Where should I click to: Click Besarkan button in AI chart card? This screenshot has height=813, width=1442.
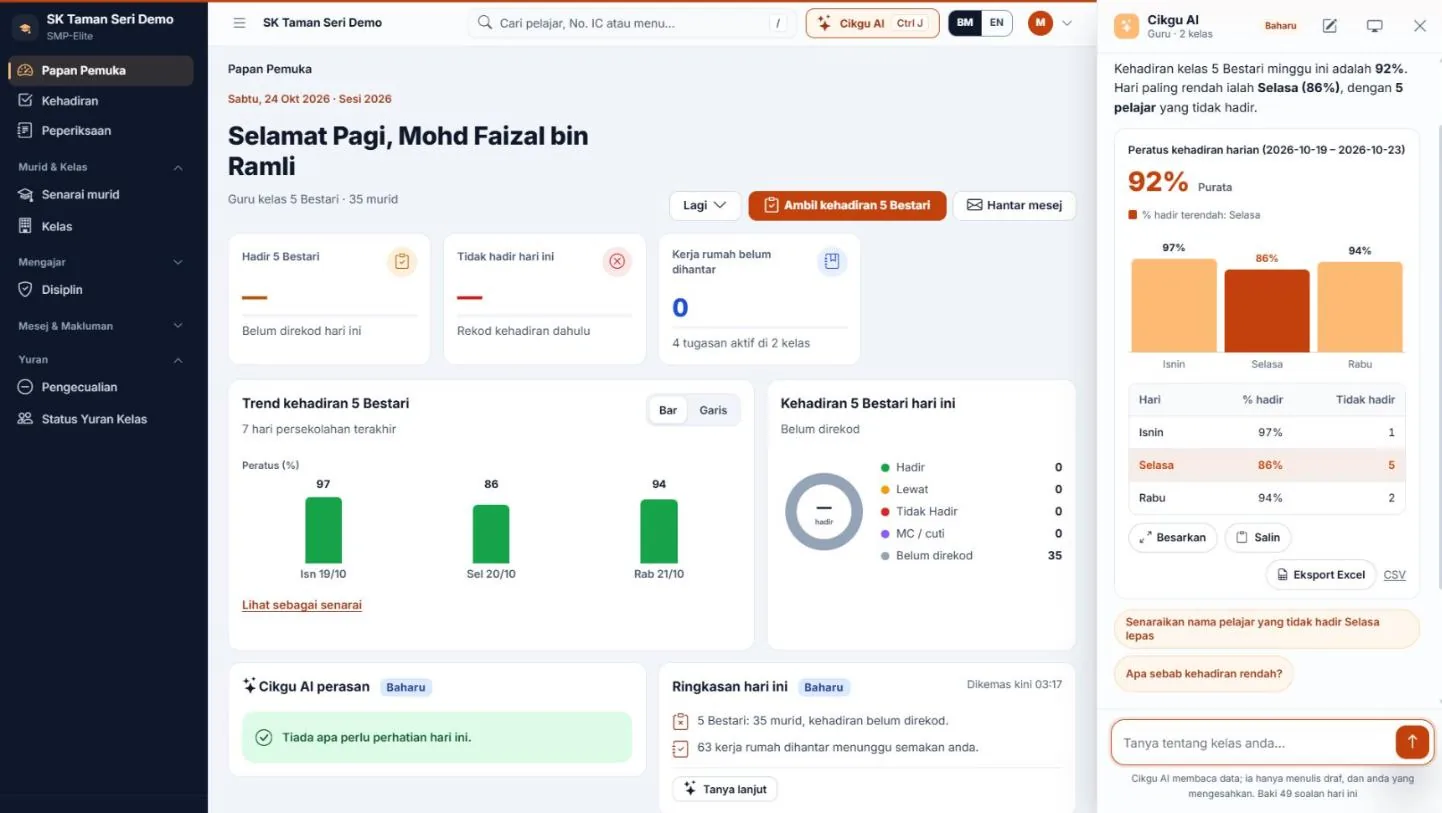pos(1173,537)
